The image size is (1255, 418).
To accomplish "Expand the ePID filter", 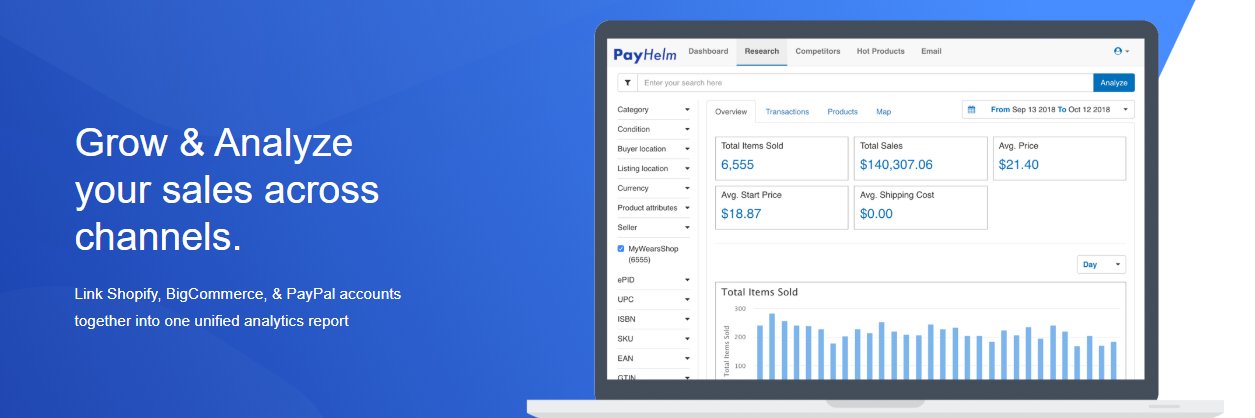I will tap(654, 280).
